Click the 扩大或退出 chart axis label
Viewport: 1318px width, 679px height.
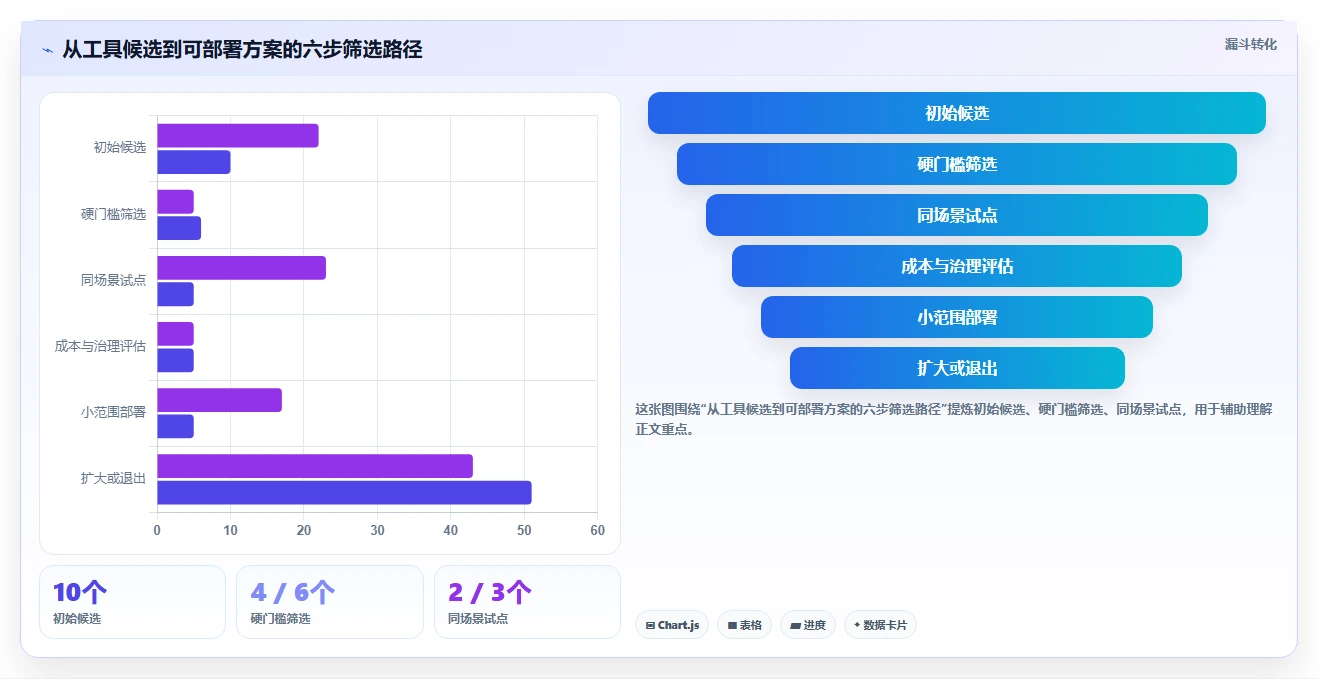[114, 478]
